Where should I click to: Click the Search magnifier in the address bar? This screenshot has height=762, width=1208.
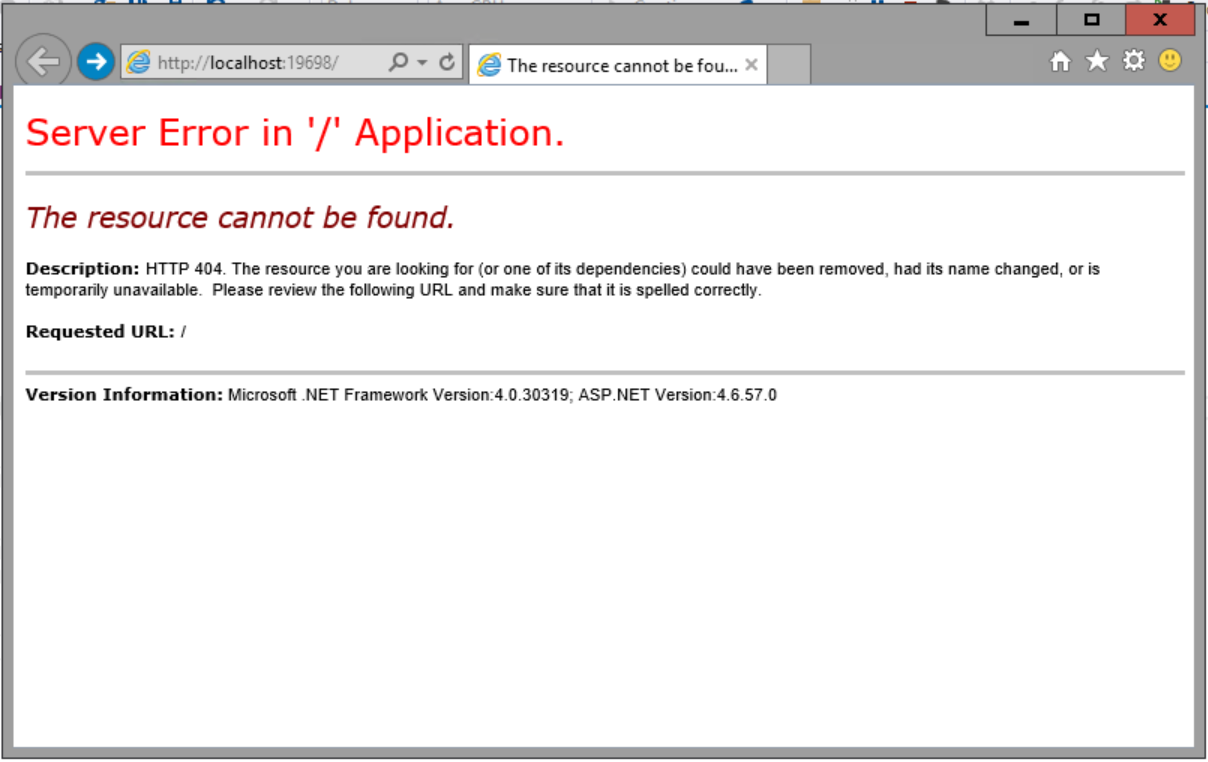click(398, 63)
